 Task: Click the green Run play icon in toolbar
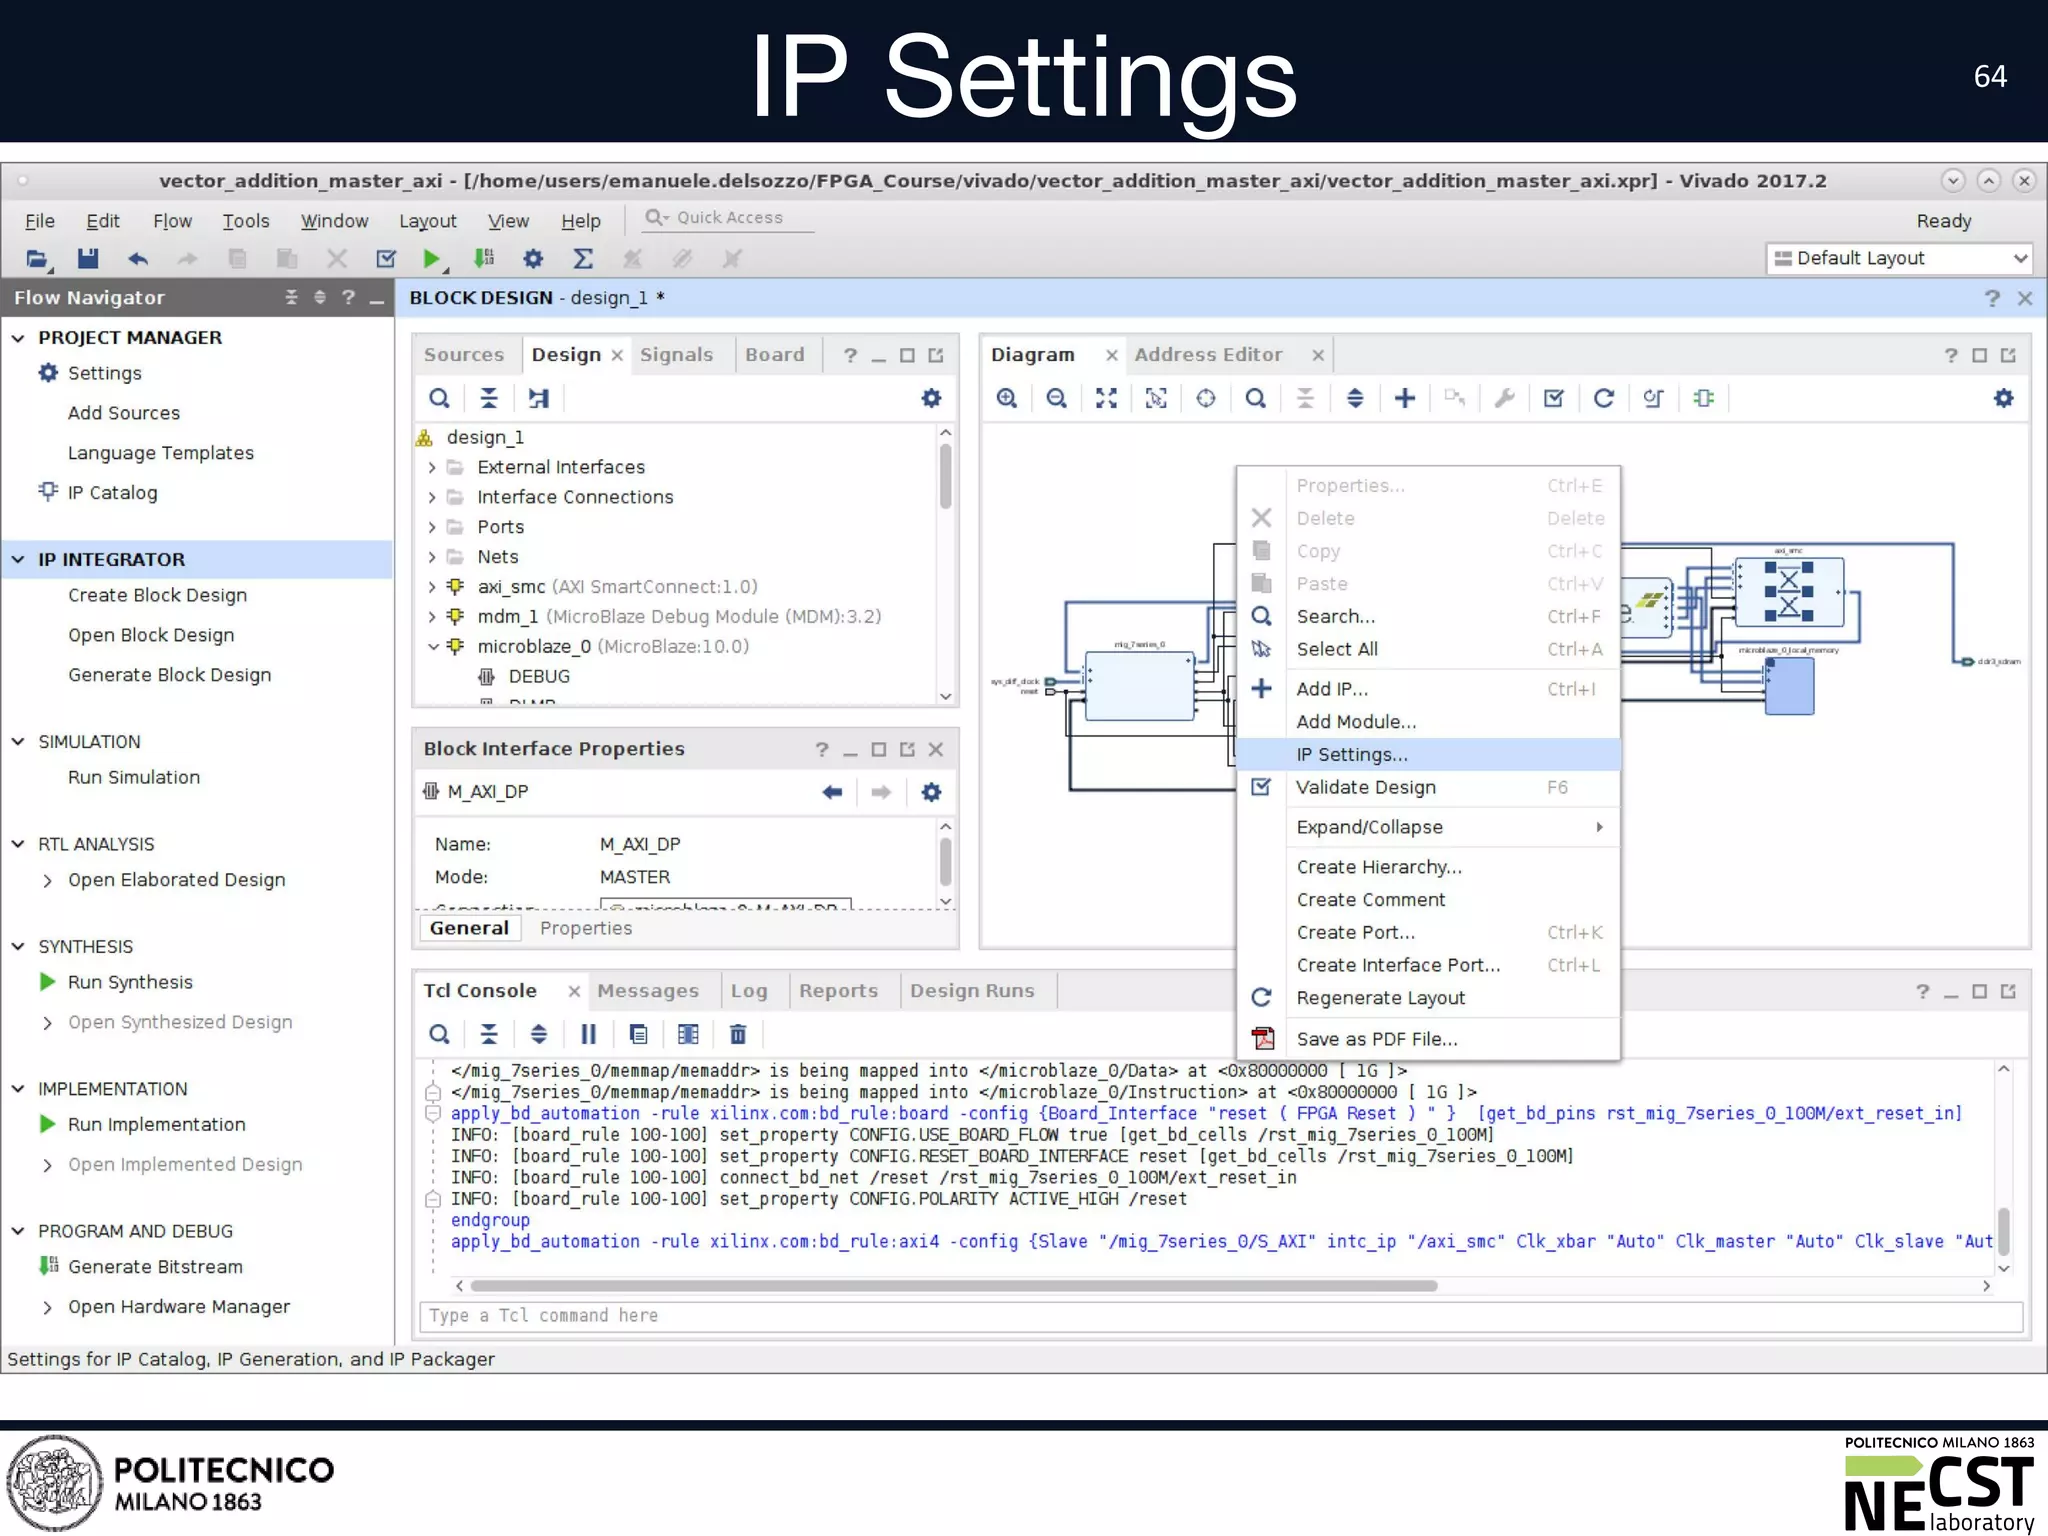[432, 259]
